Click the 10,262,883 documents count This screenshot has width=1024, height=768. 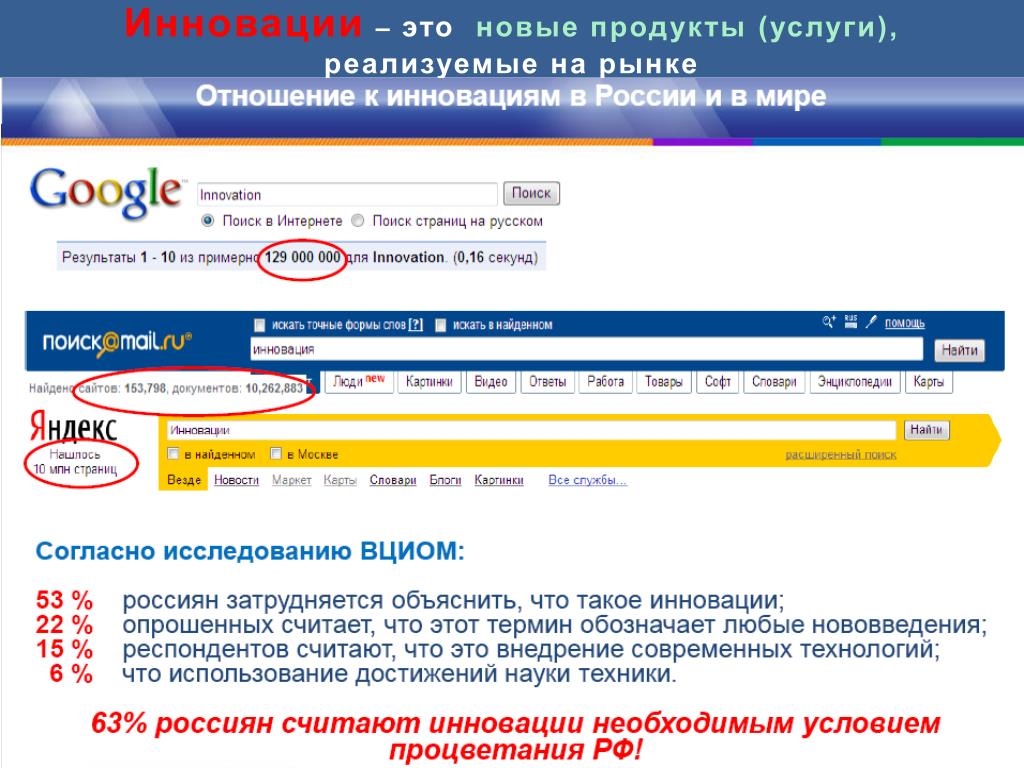point(274,389)
